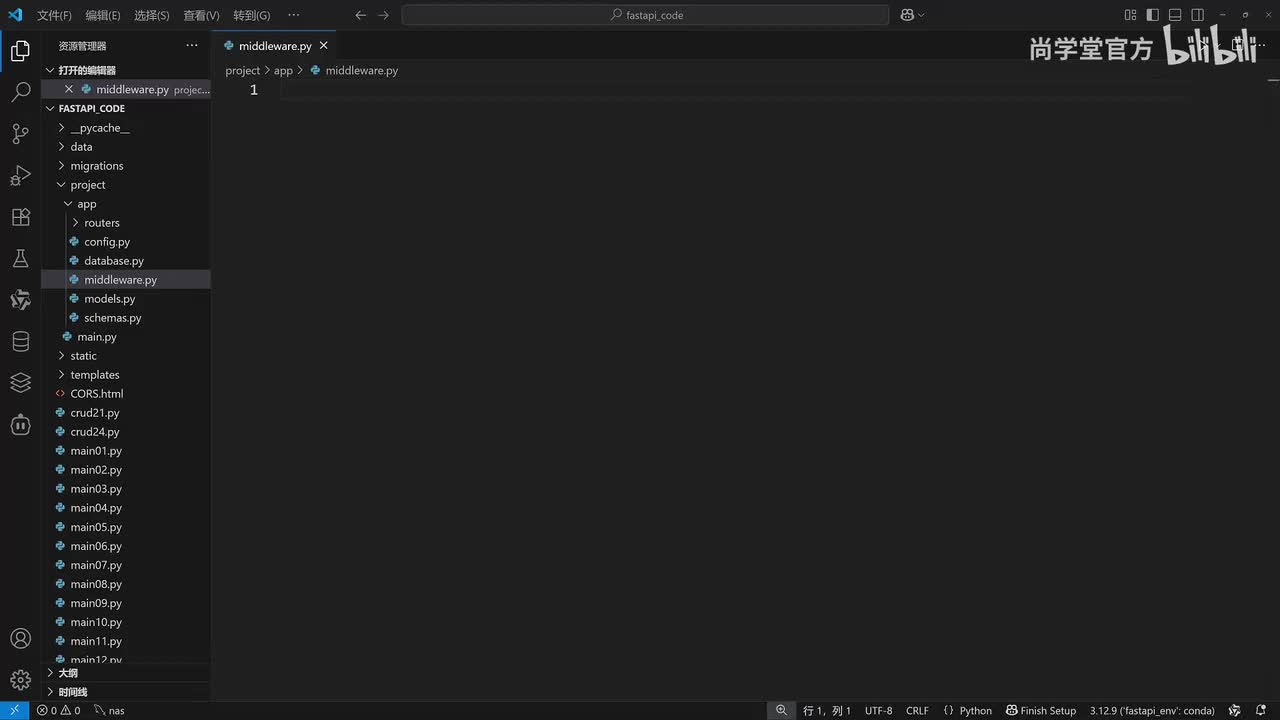Screen dimensions: 1280x720
Task: Open the Copilot dropdown chevron
Action: pos(921,15)
